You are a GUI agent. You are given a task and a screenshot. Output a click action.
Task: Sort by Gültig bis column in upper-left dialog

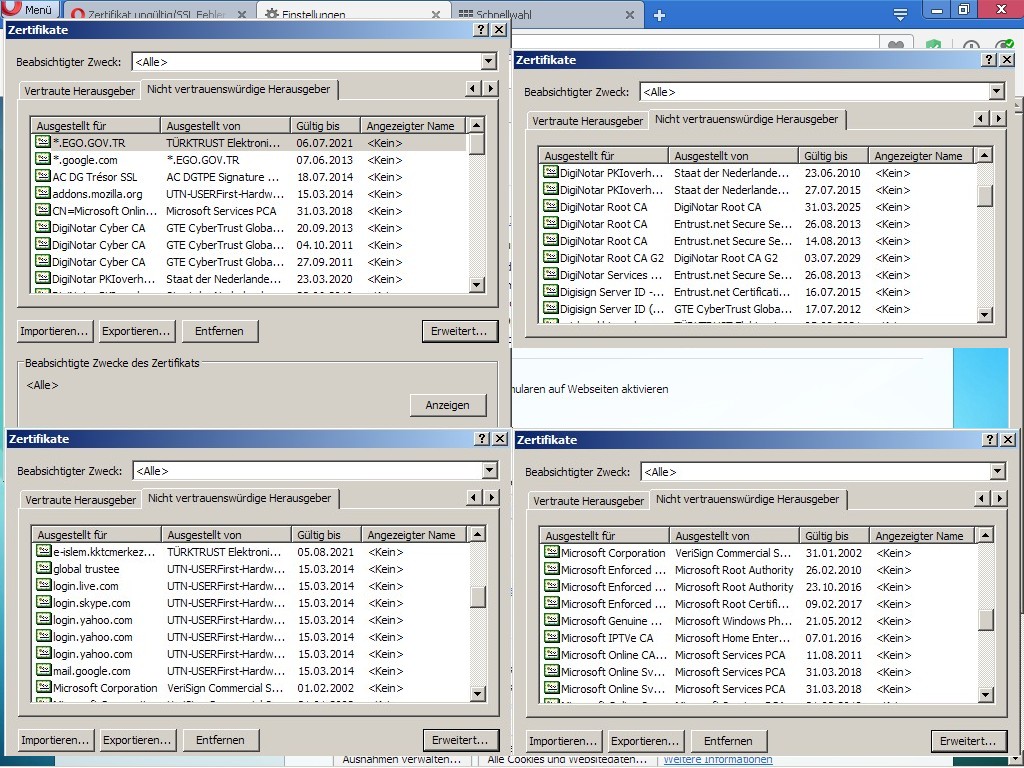tap(325, 125)
